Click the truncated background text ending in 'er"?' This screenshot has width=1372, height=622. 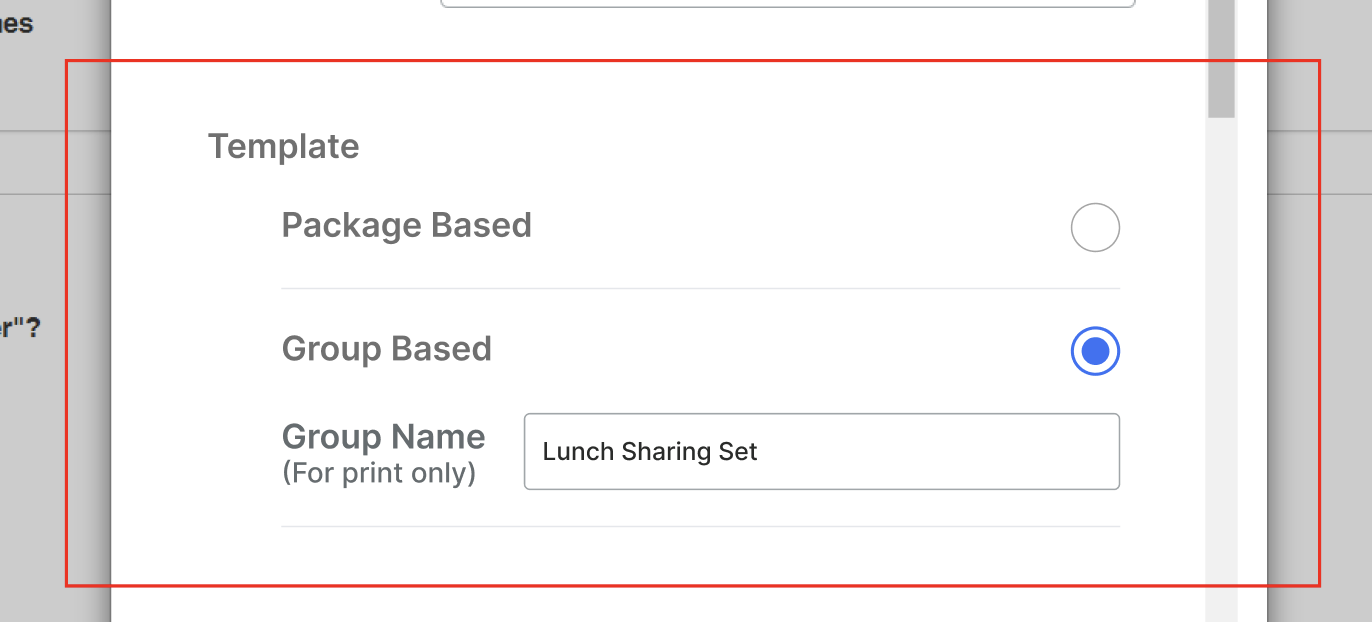(x=20, y=328)
